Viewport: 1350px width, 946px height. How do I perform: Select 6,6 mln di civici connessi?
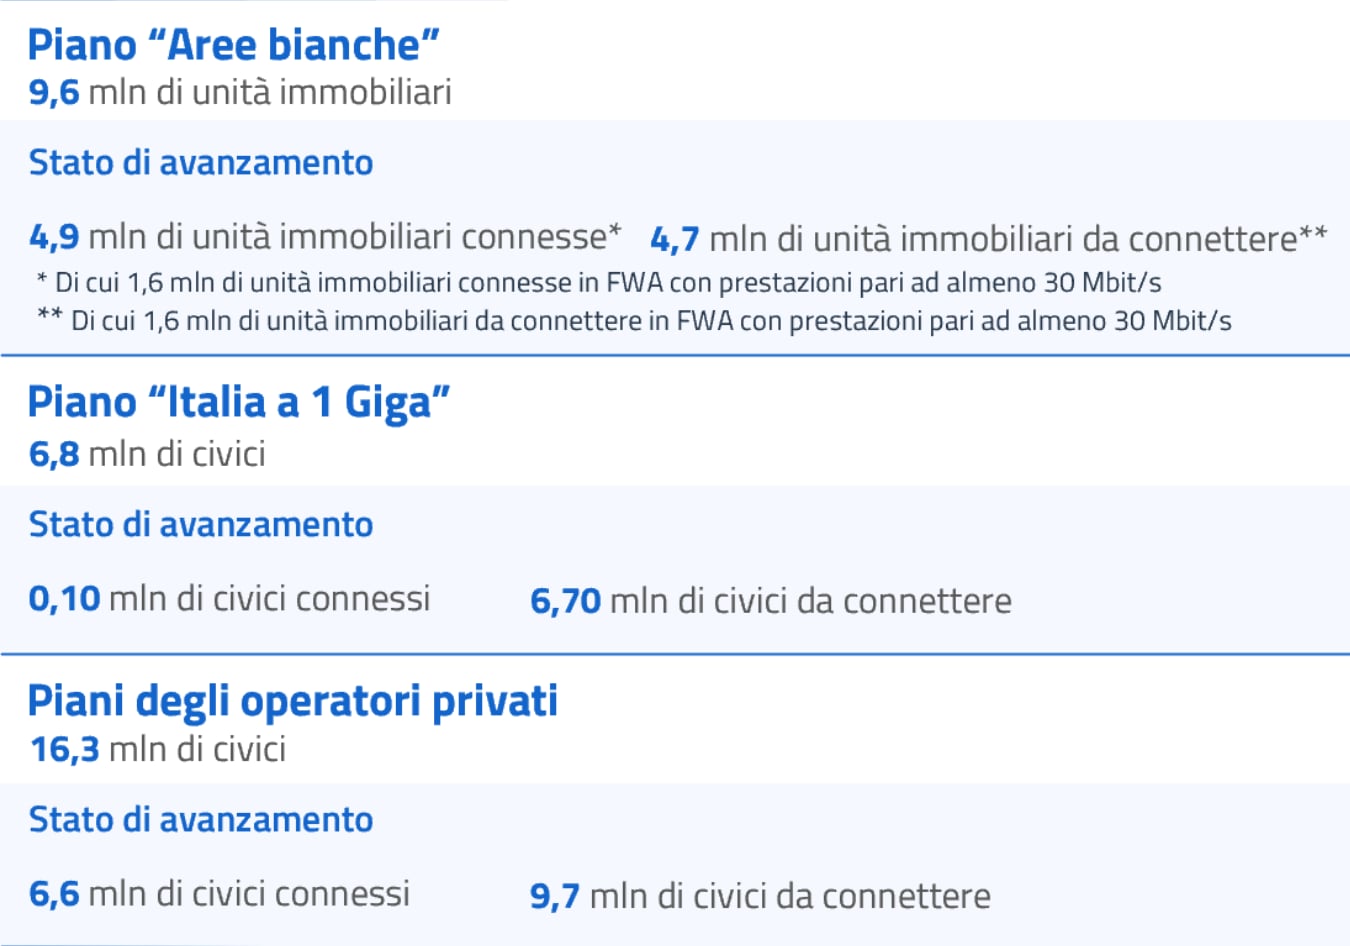click(x=220, y=894)
